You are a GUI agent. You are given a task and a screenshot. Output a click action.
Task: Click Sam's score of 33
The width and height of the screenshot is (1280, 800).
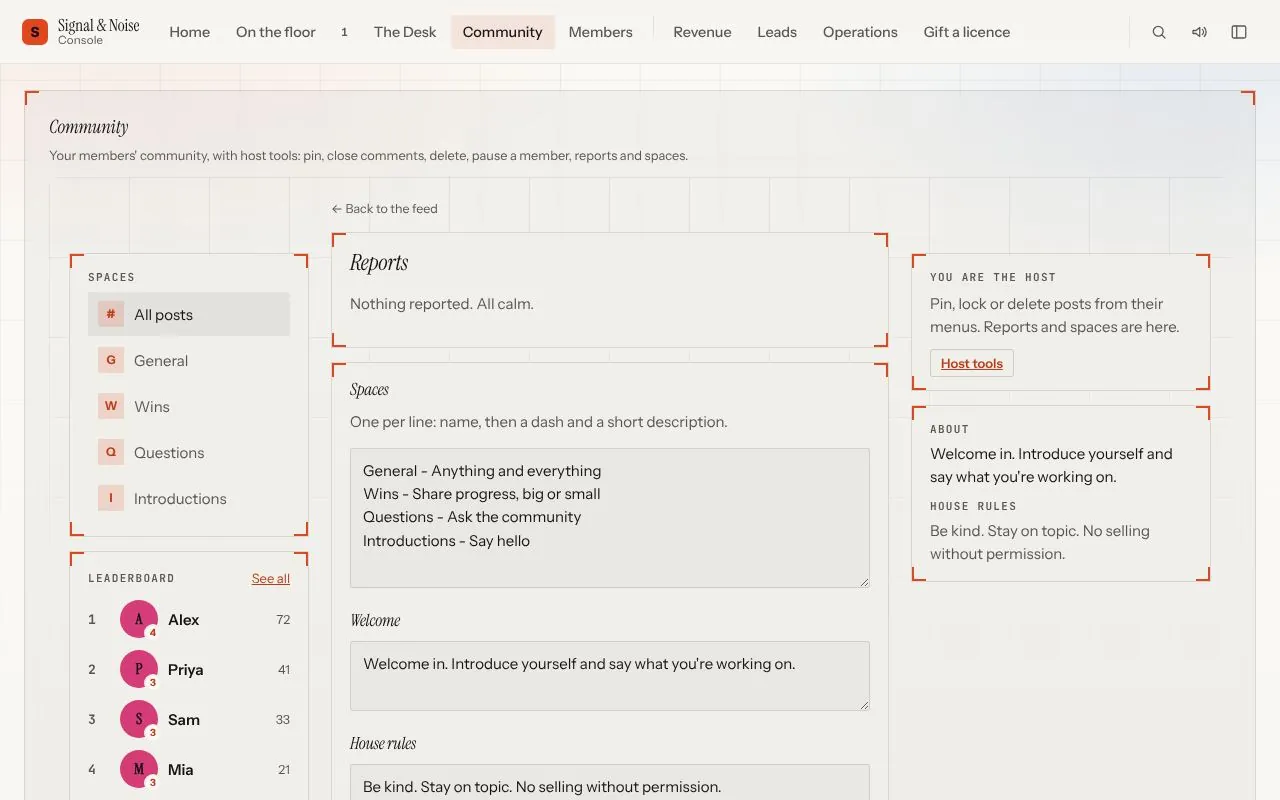click(283, 719)
